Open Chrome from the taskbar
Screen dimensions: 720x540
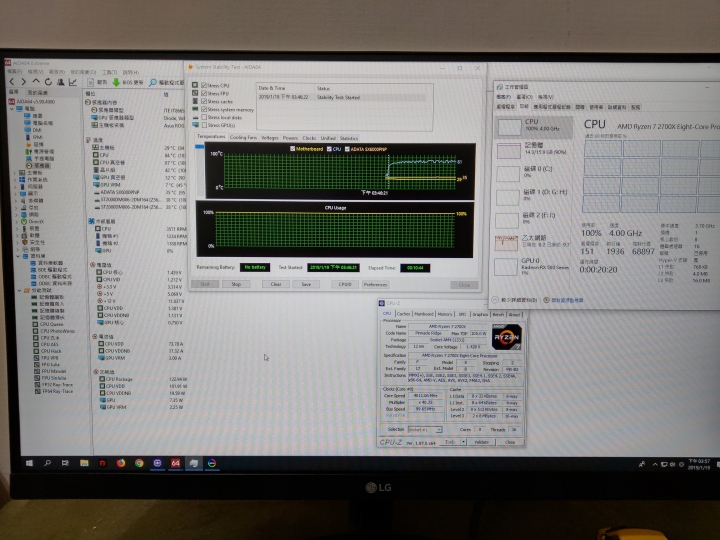tap(139, 463)
